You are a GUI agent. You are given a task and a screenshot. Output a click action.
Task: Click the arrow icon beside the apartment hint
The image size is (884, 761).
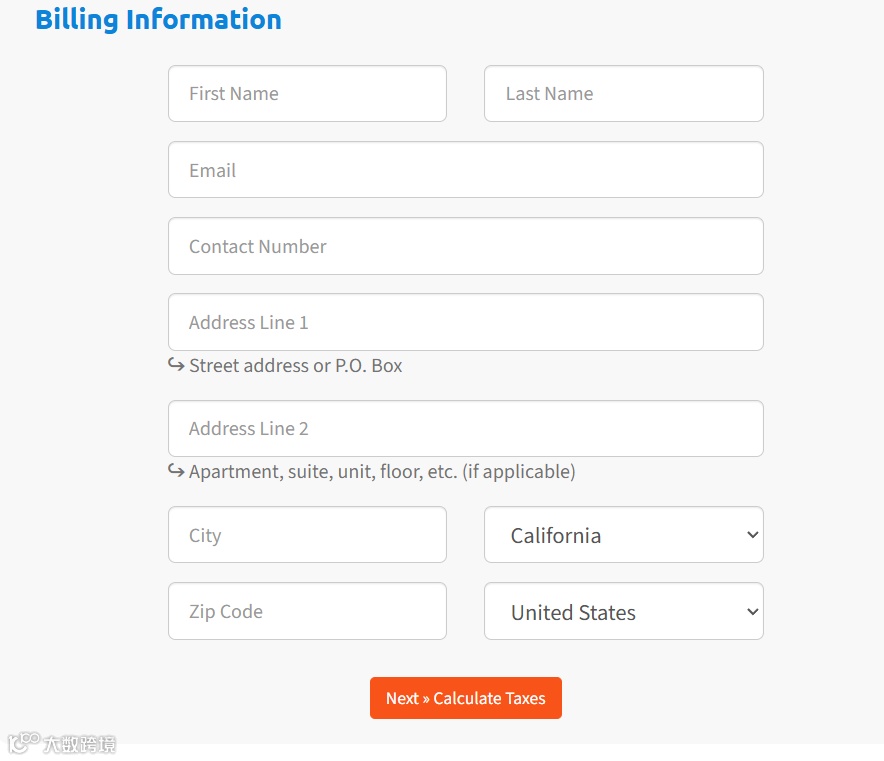coord(176,471)
